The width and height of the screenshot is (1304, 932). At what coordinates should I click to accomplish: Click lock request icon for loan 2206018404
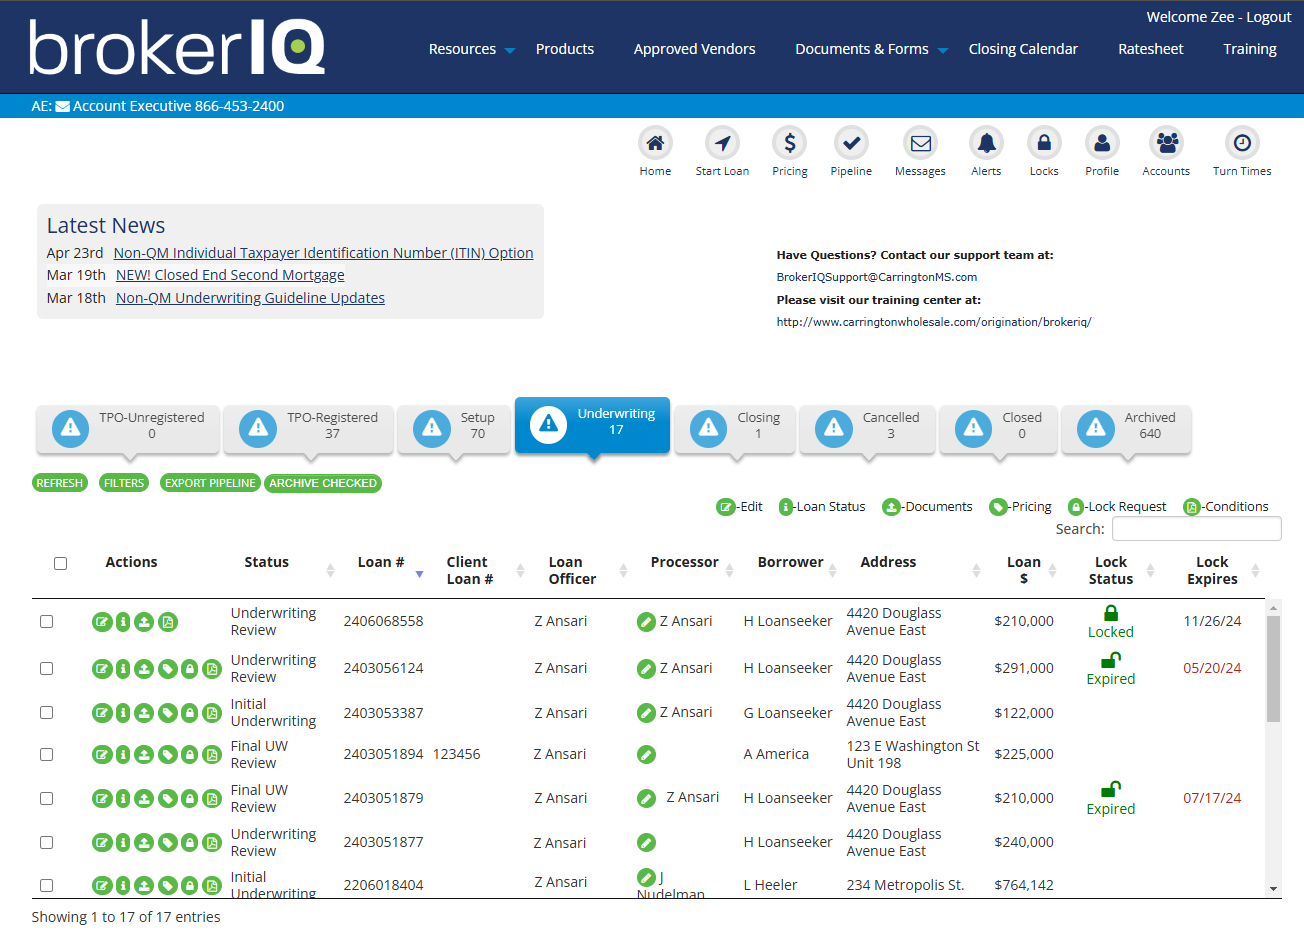pyautogui.click(x=189, y=885)
